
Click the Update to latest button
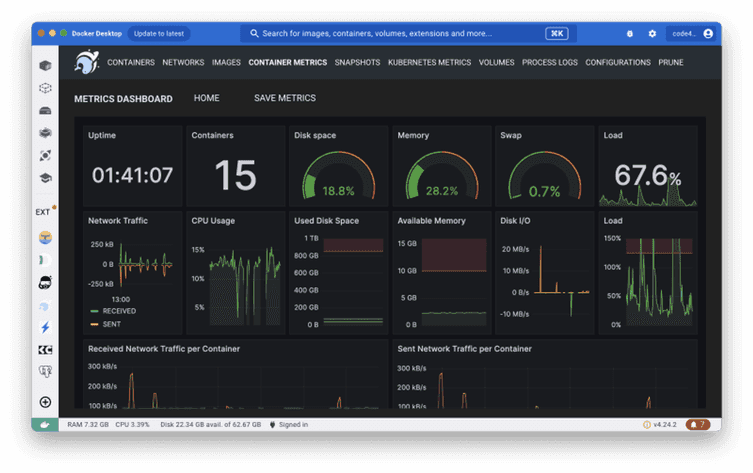[159, 34]
